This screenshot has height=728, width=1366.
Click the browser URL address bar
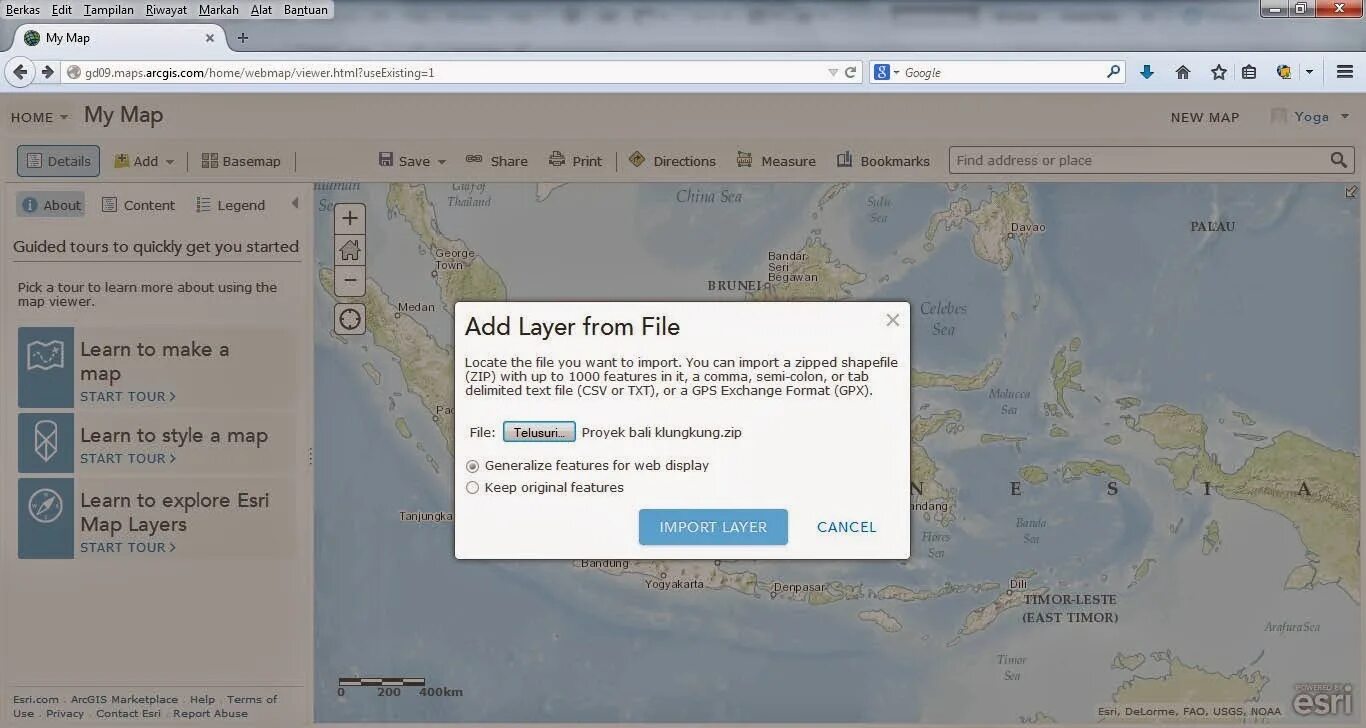point(445,72)
